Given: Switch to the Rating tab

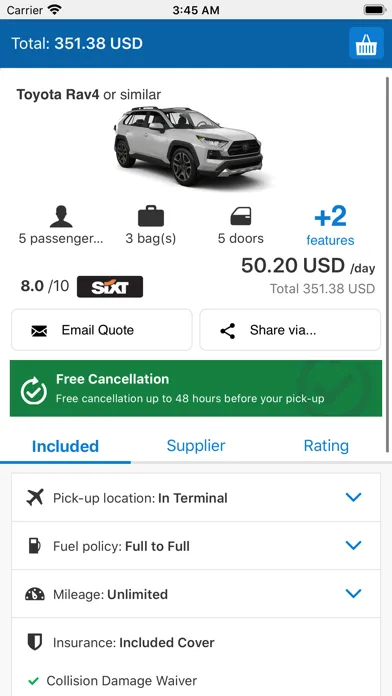Looking at the screenshot, I should click(326, 446).
